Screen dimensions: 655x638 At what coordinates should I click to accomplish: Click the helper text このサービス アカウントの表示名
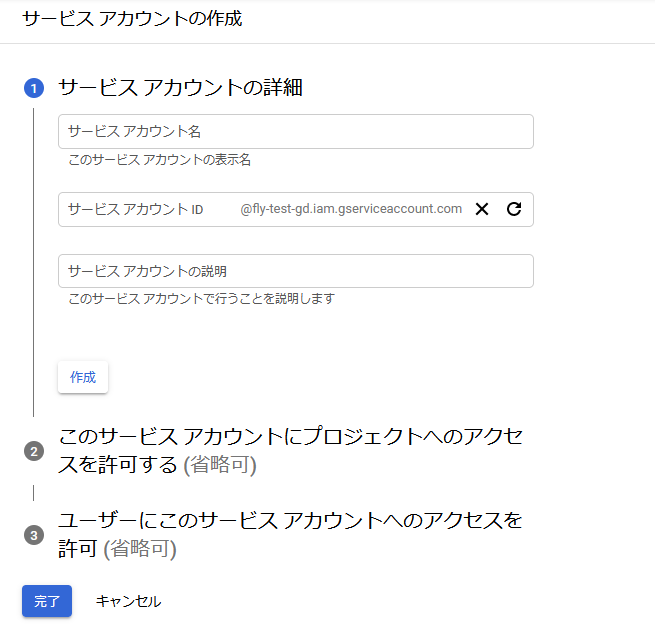160,160
